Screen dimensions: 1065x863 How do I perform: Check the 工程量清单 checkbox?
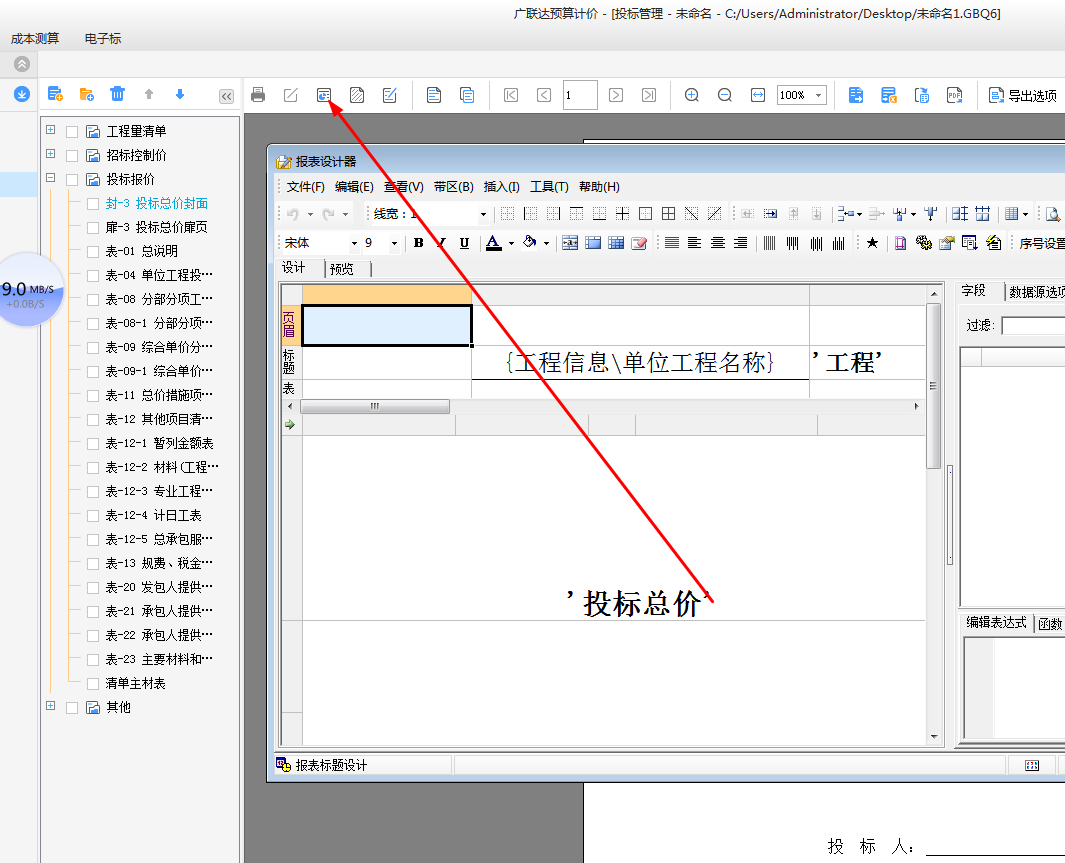(x=72, y=132)
